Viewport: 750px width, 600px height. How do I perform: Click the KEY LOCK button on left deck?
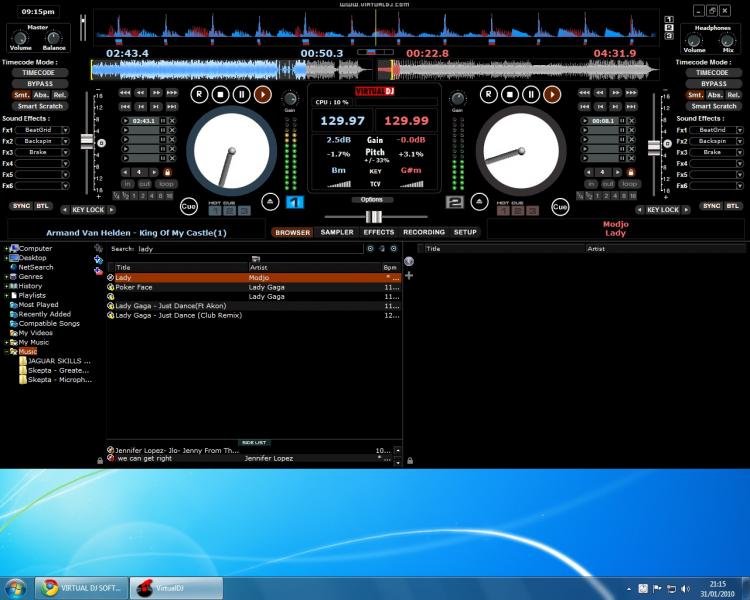click(88, 210)
